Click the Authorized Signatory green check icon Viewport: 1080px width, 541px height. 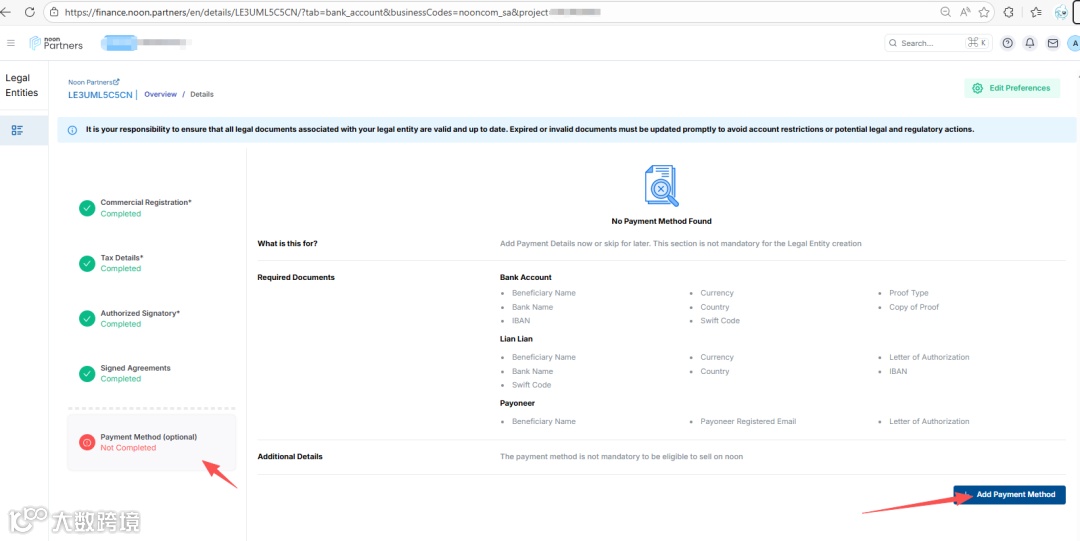coord(87,318)
